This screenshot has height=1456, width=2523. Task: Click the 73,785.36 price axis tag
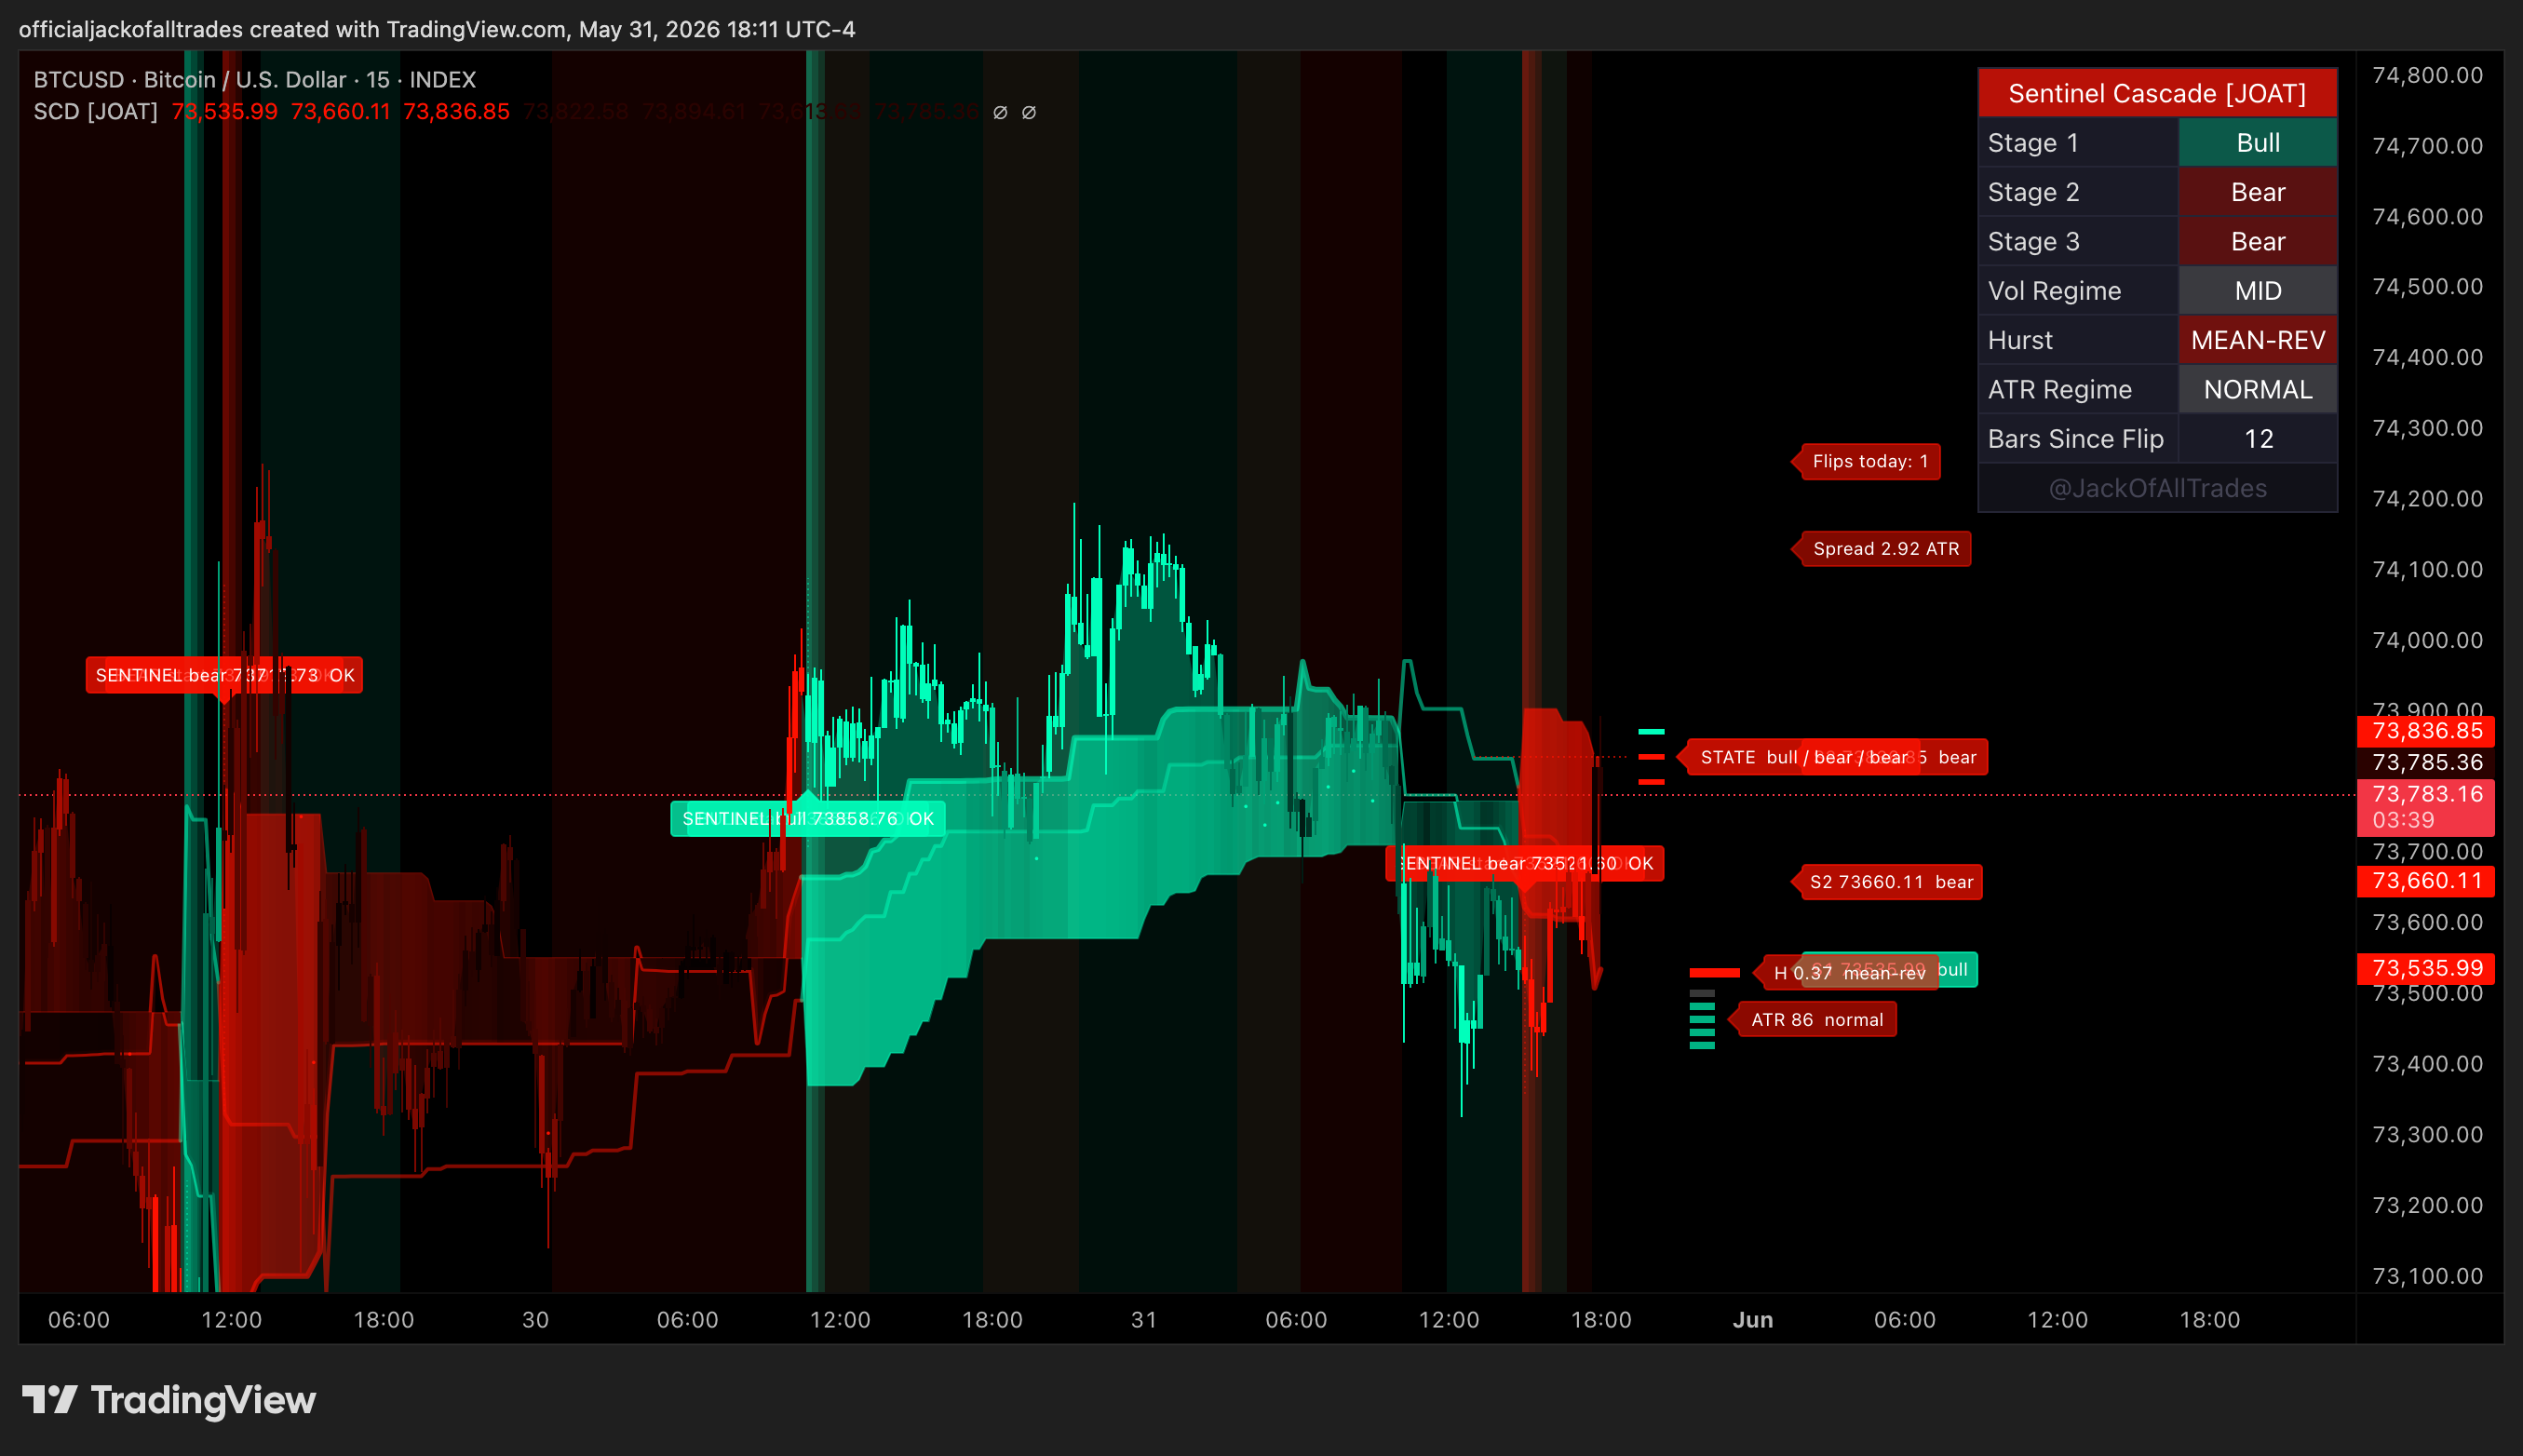2425,762
